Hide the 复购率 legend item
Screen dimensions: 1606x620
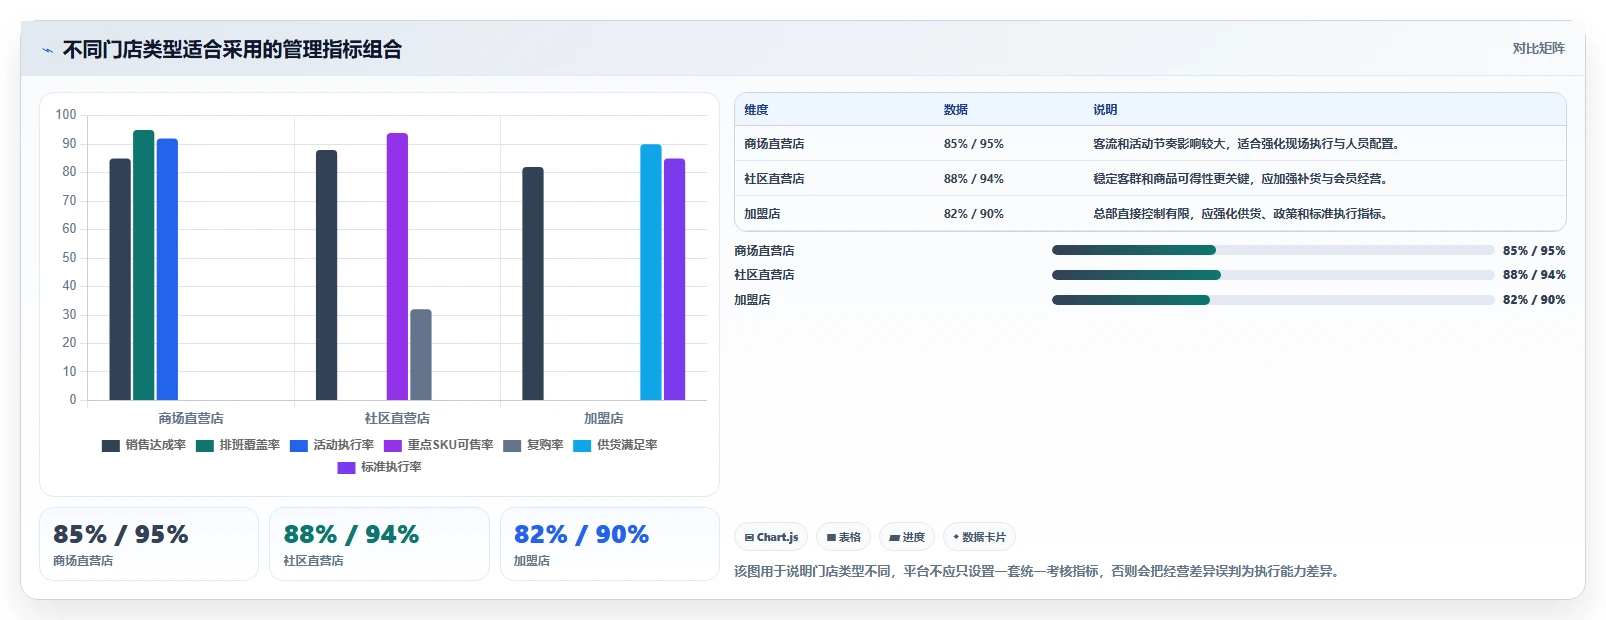[533, 445]
